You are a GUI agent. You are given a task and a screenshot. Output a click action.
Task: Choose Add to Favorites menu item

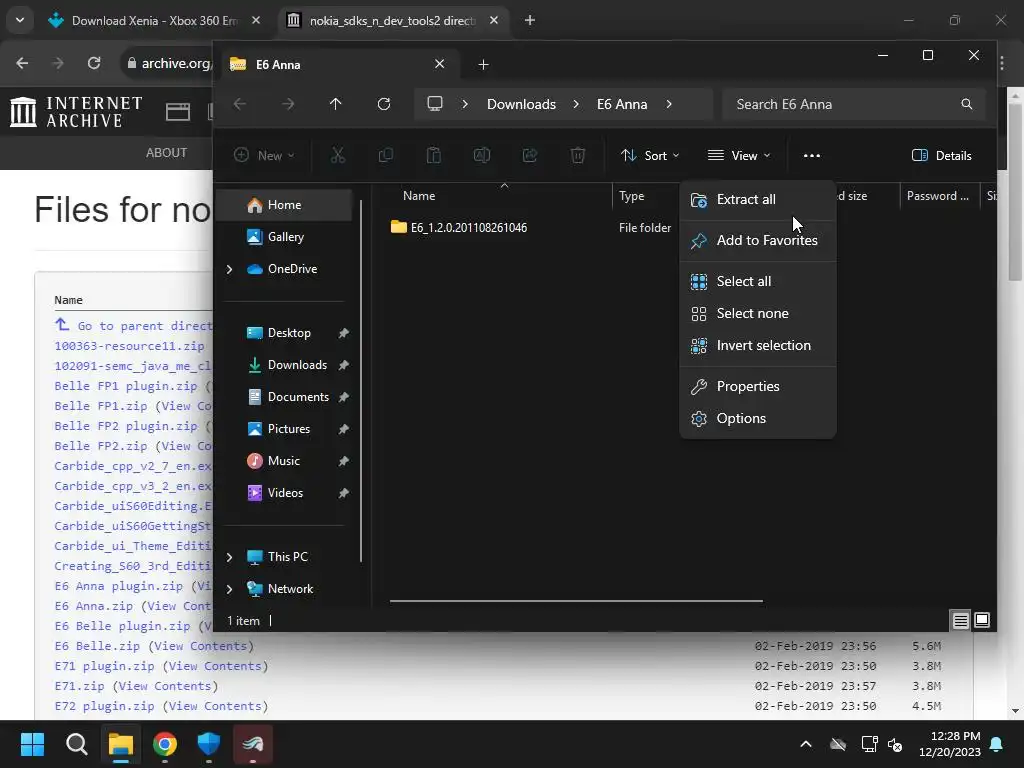pos(758,240)
